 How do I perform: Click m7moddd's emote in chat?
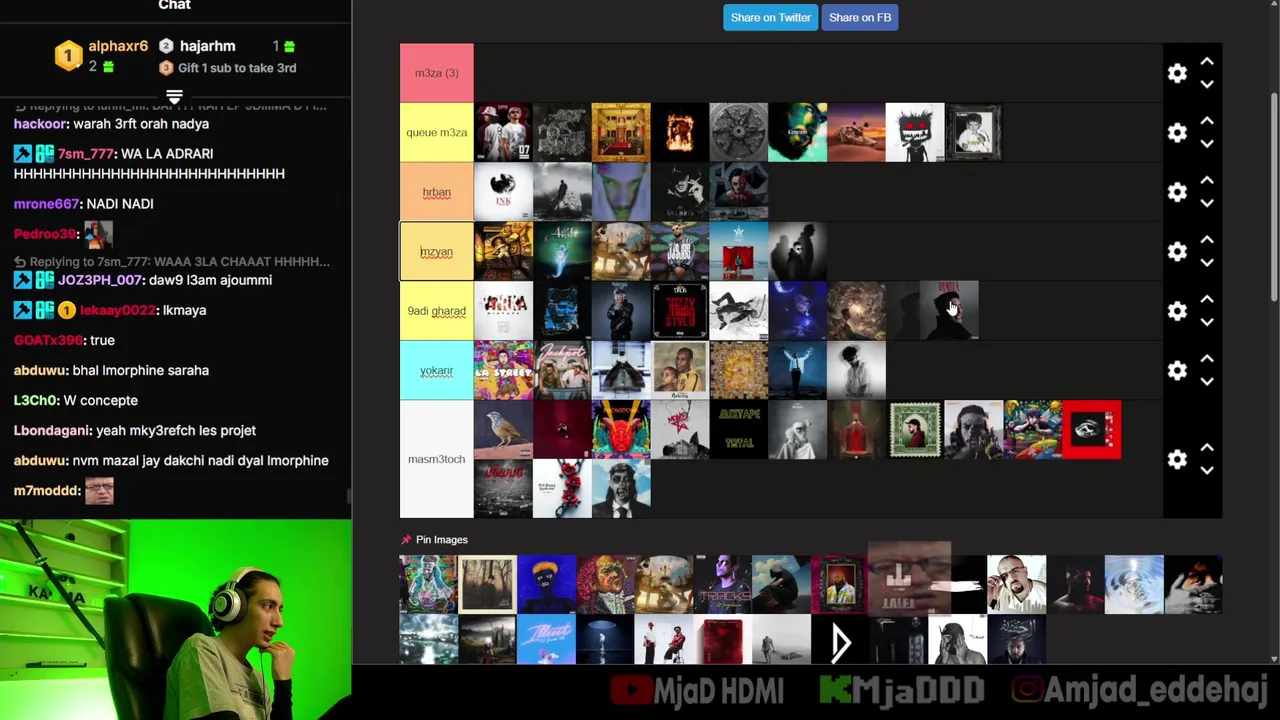[99, 491]
